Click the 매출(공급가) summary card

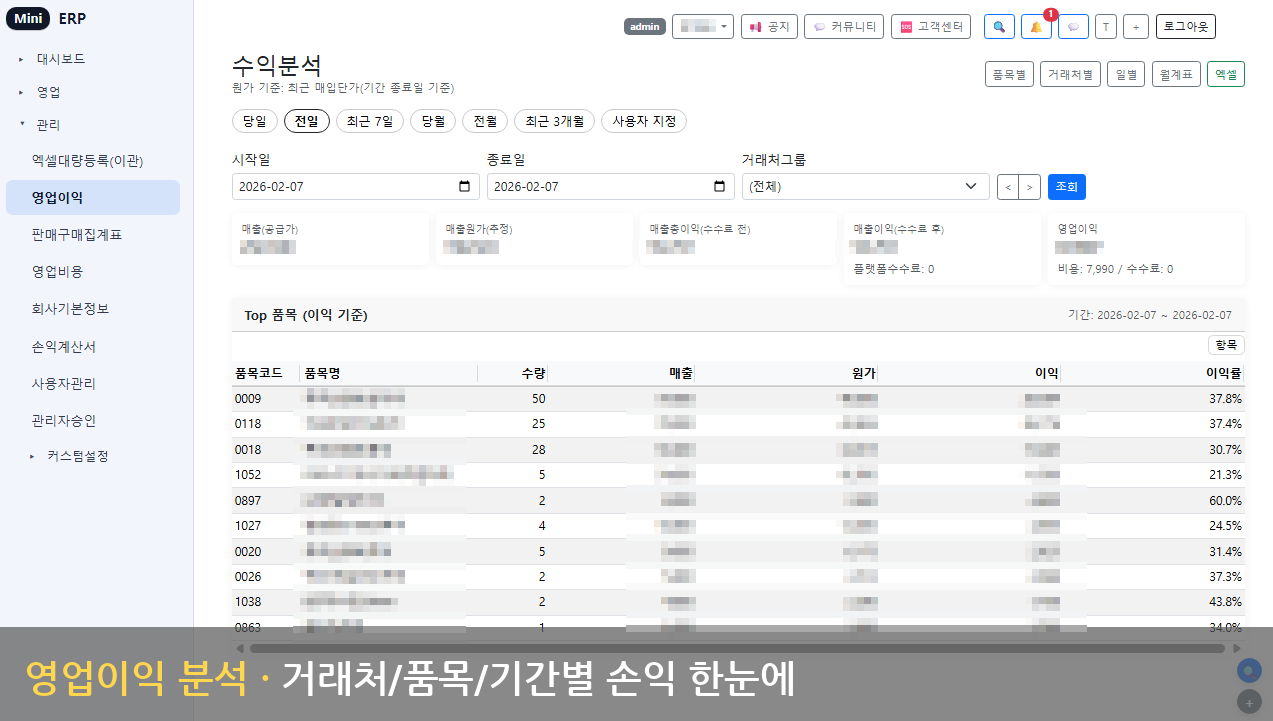pos(331,239)
